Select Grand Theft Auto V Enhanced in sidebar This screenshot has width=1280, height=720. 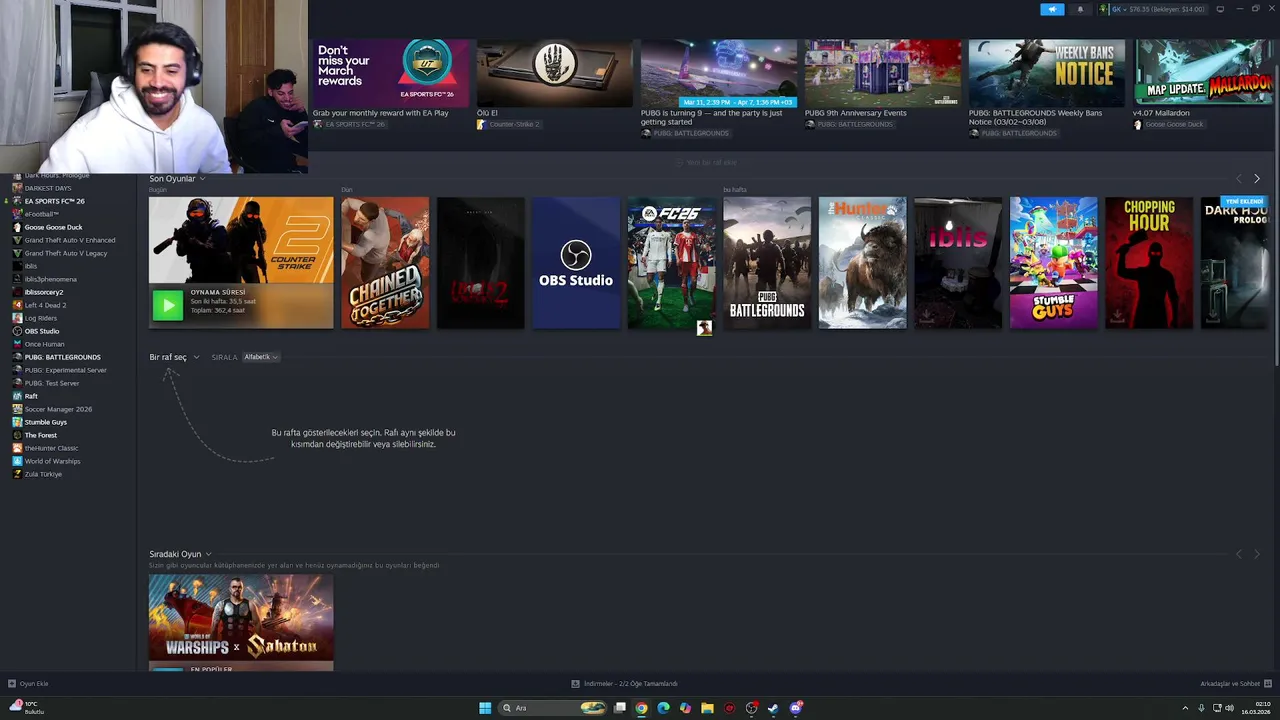pyautogui.click(x=69, y=240)
